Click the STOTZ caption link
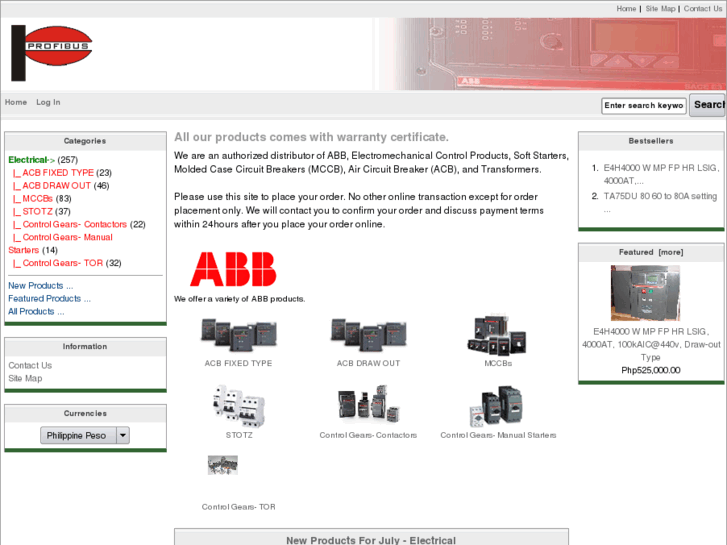 click(x=239, y=435)
